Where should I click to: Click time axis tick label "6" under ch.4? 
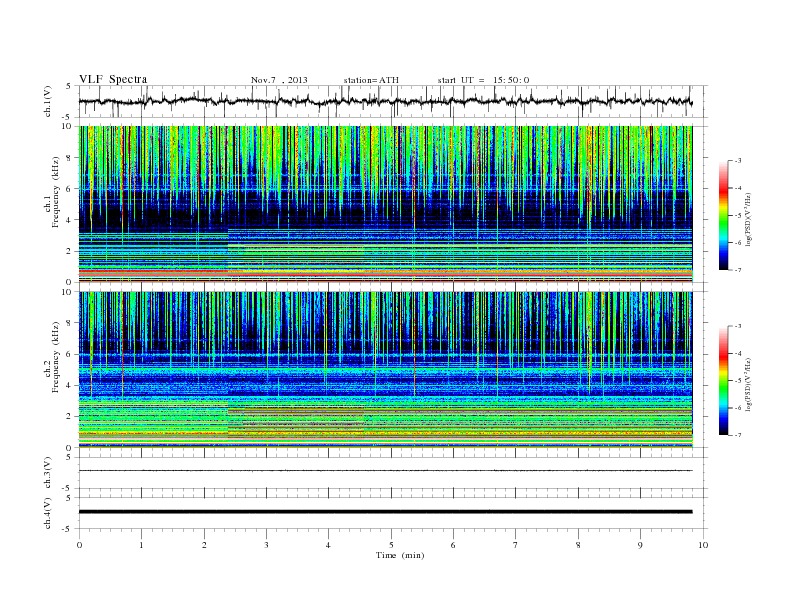(x=453, y=545)
